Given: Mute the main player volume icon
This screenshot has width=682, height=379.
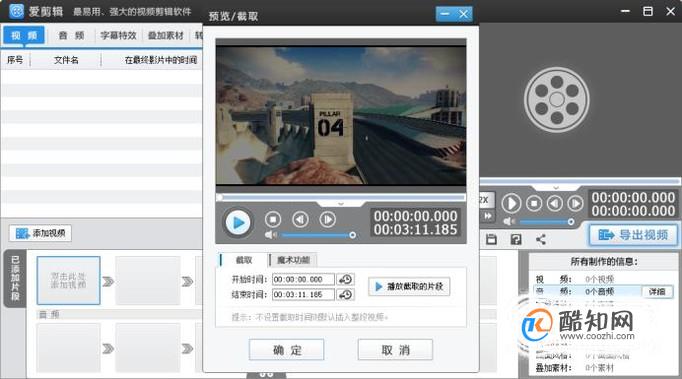Looking at the screenshot, I should 508,221.
